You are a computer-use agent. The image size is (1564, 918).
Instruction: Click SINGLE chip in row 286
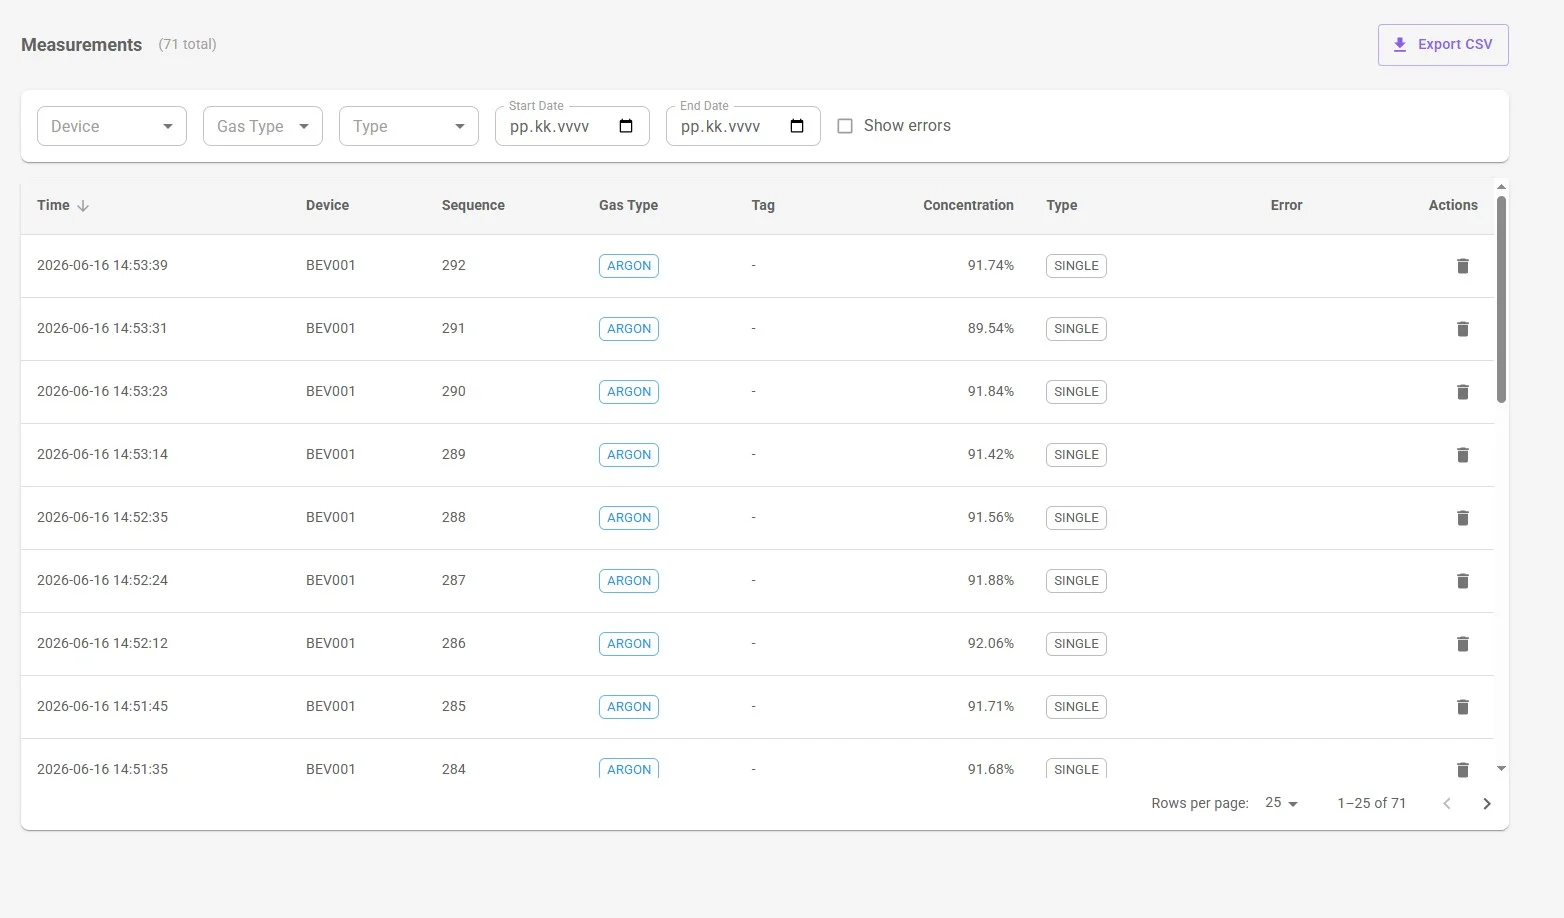point(1076,644)
